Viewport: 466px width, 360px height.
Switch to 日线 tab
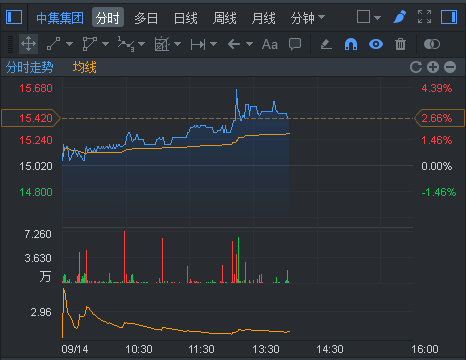pyautogui.click(x=186, y=18)
